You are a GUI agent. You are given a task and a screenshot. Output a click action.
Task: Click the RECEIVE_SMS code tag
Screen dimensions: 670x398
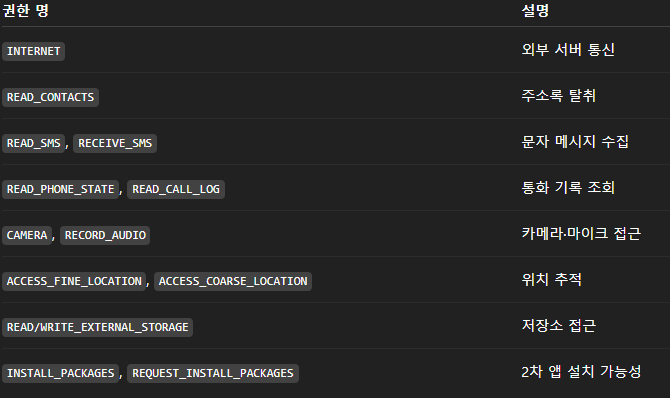click(115, 143)
